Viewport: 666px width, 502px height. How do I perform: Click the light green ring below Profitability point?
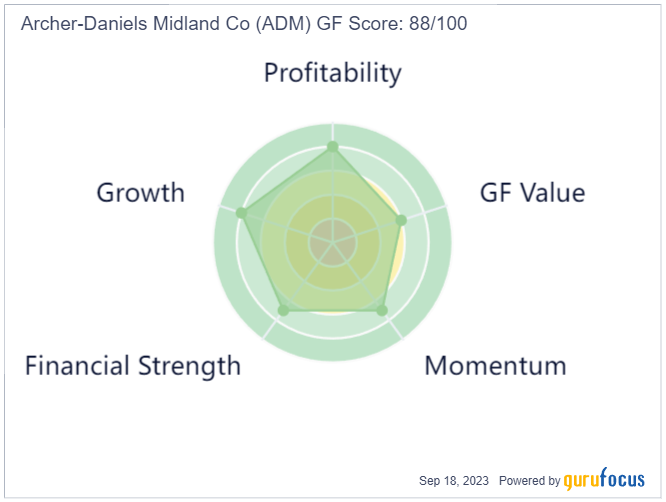pyautogui.click(x=333, y=159)
